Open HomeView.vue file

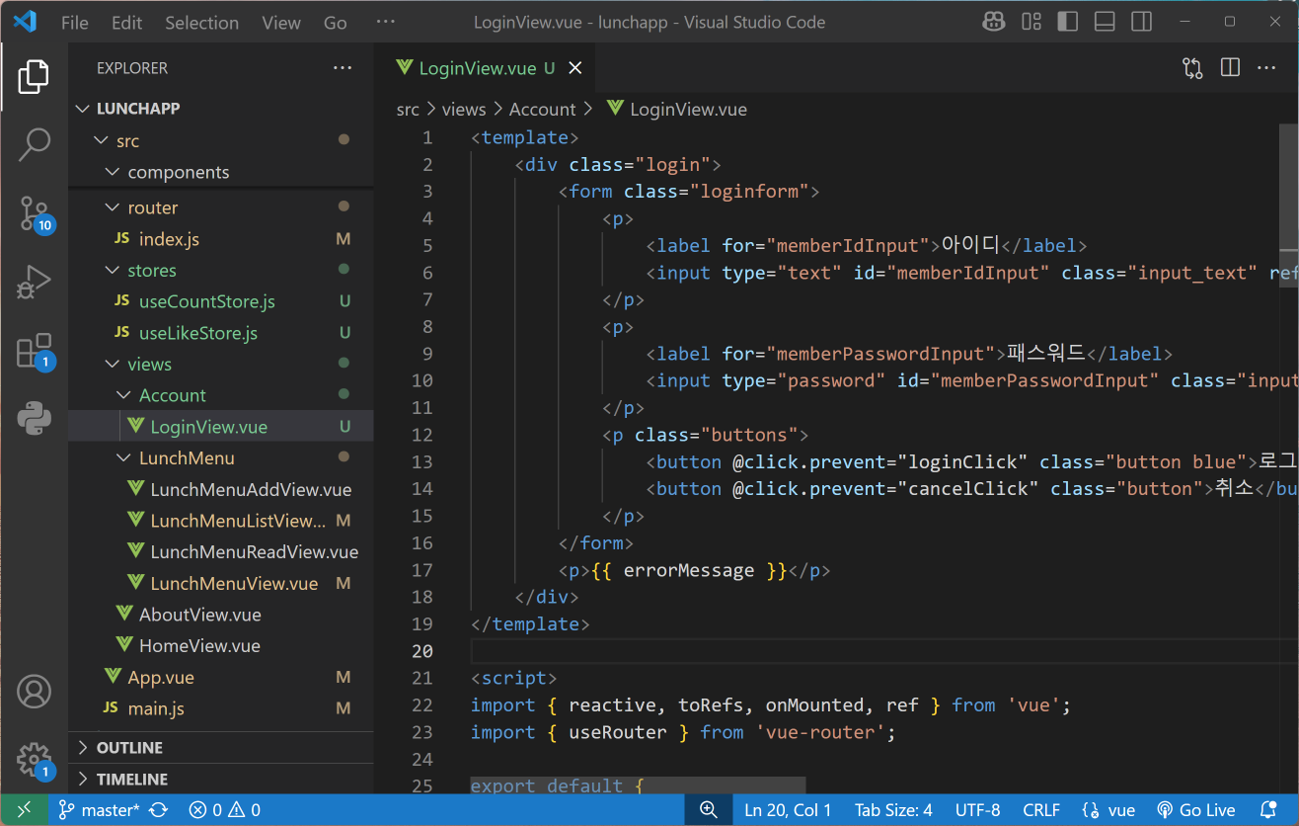point(221,646)
